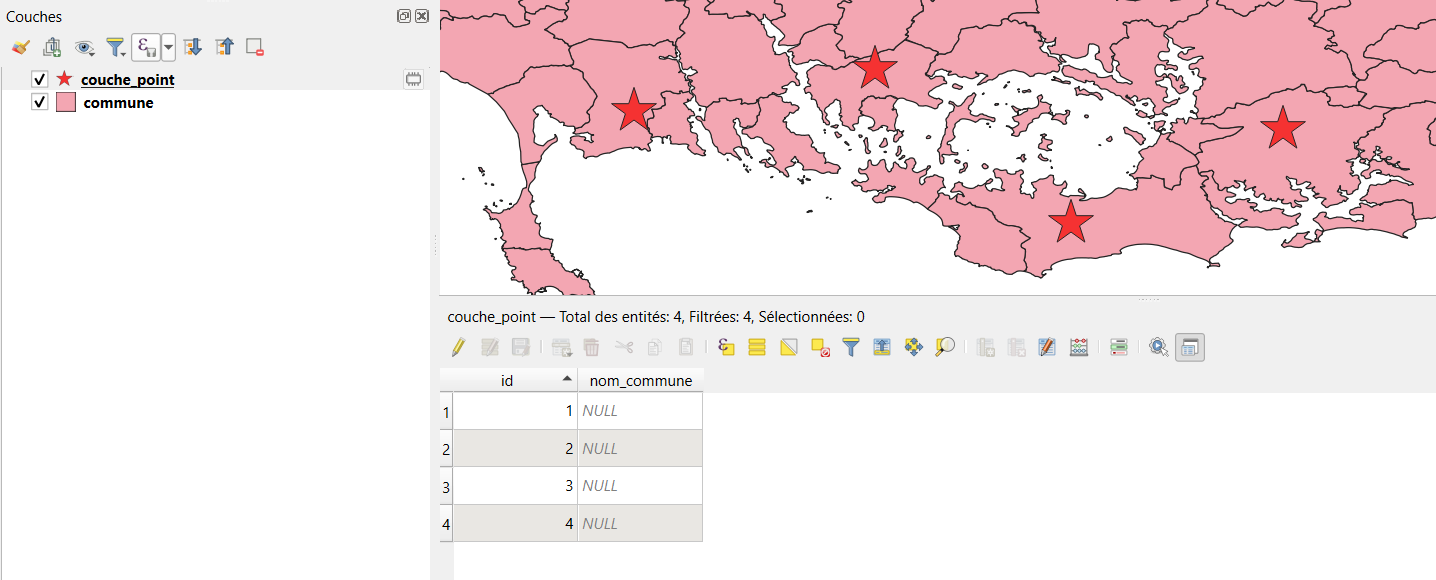
Task: Remove selected layer or group
Action: [255, 47]
